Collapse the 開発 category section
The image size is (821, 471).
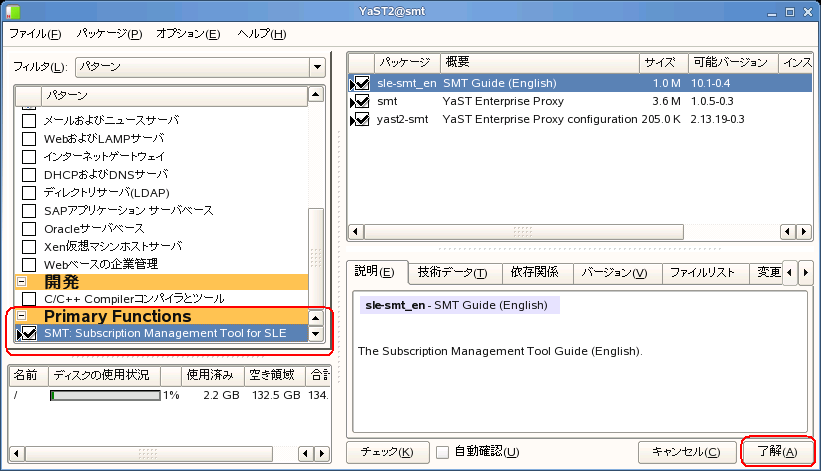pyautogui.click(x=21, y=282)
